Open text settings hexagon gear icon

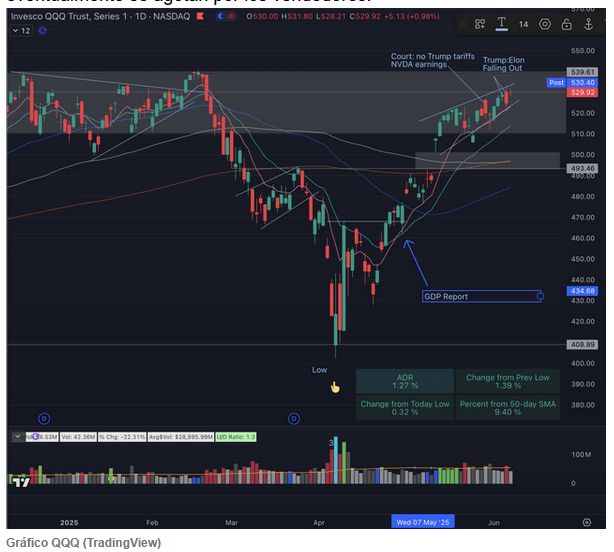coord(545,24)
